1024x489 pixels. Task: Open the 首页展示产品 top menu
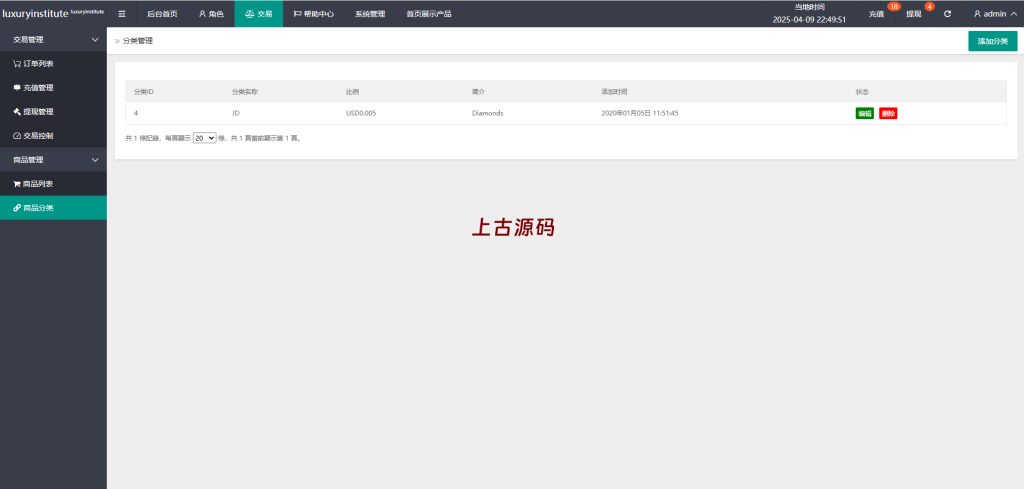pyautogui.click(x=428, y=14)
